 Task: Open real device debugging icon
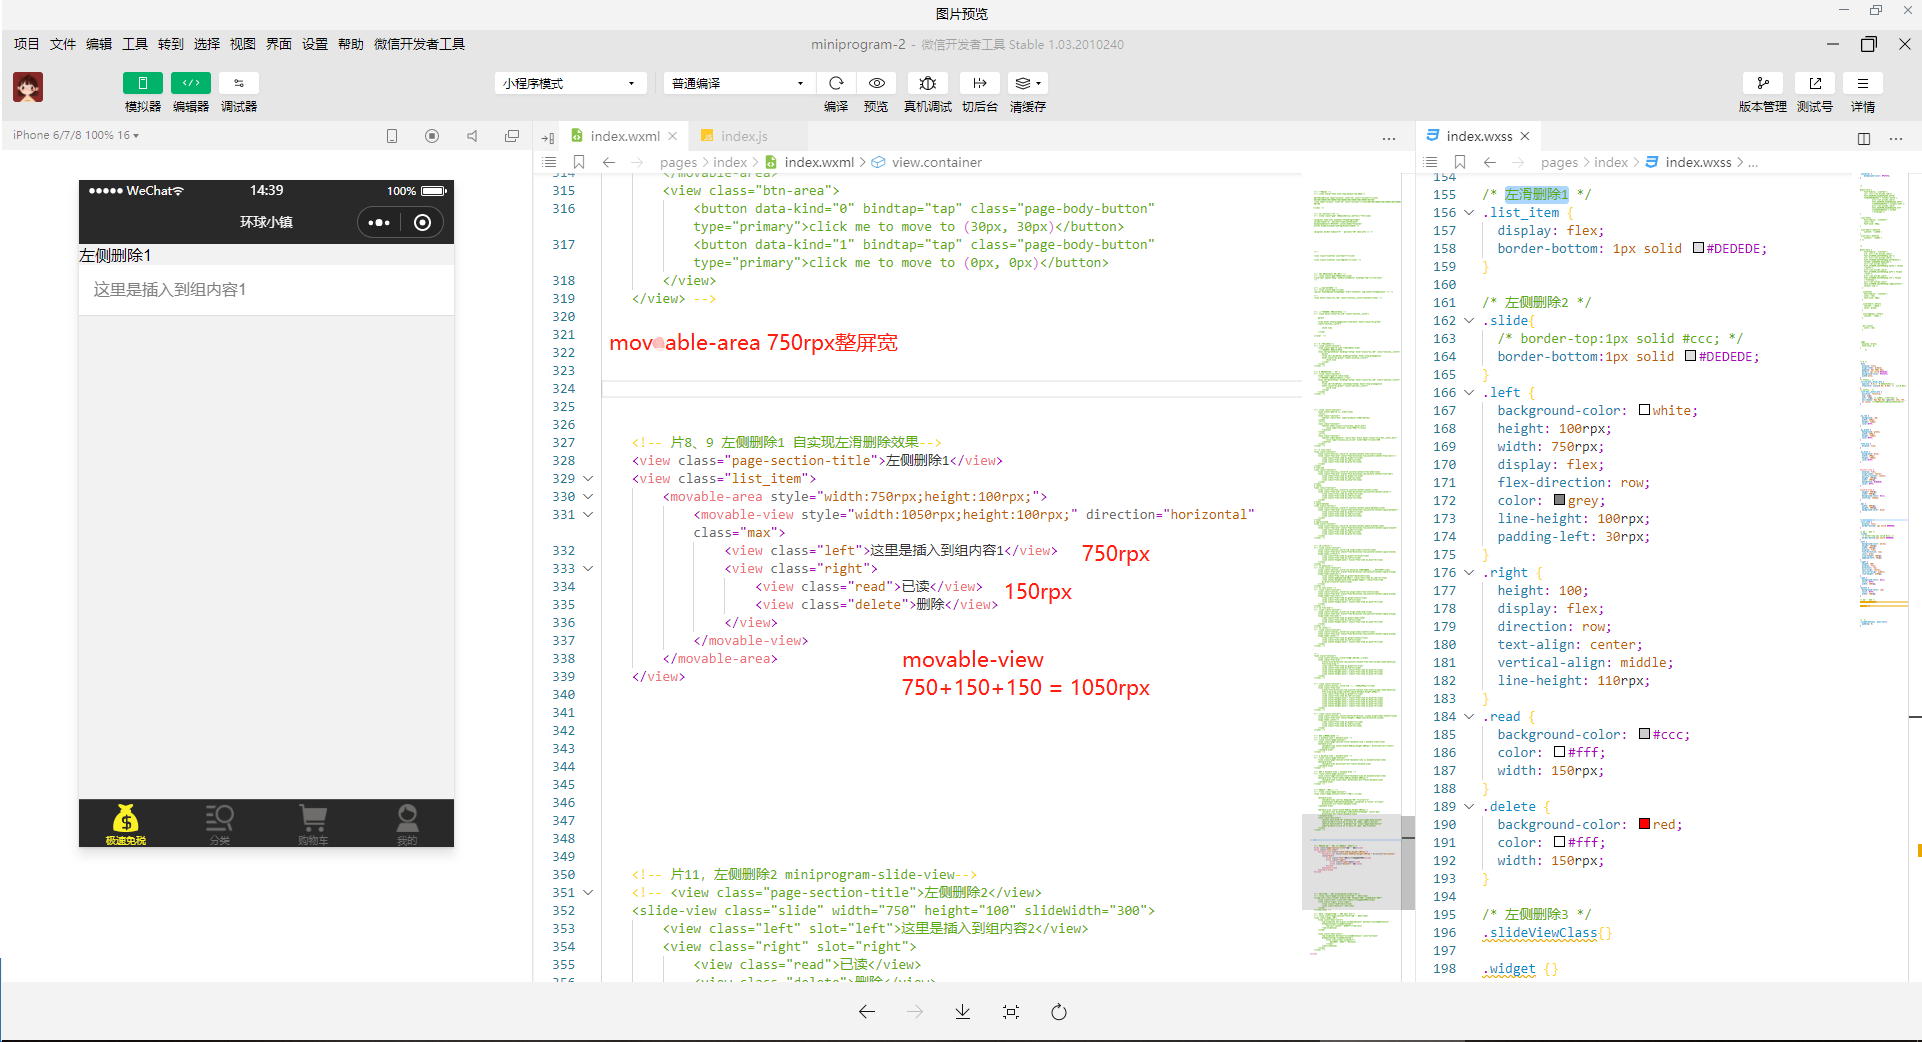928,83
